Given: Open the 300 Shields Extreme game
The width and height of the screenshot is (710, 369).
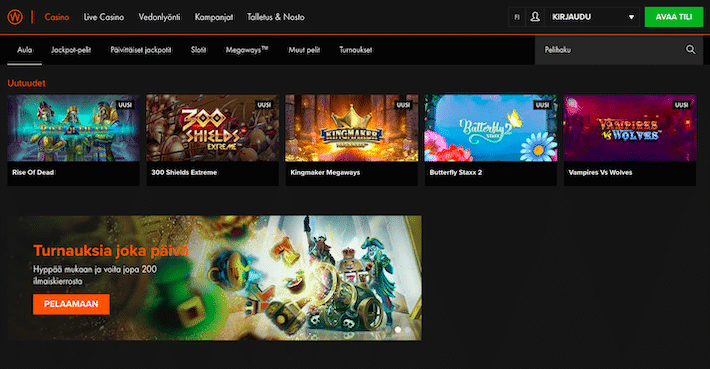Looking at the screenshot, I should point(212,140).
